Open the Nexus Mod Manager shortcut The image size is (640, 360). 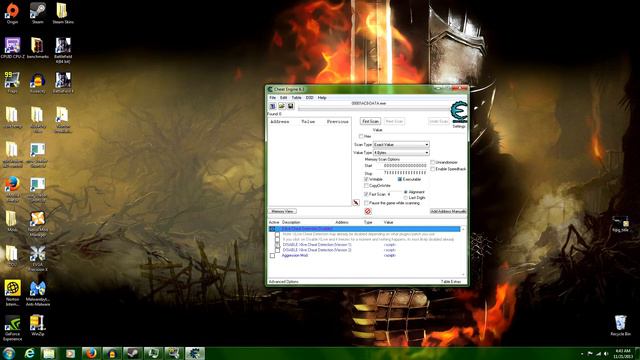38,224
